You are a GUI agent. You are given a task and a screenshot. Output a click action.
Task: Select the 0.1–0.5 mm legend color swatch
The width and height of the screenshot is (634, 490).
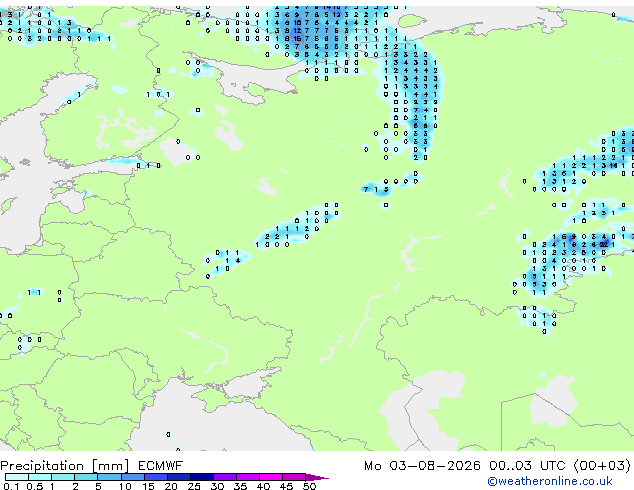tap(17, 477)
